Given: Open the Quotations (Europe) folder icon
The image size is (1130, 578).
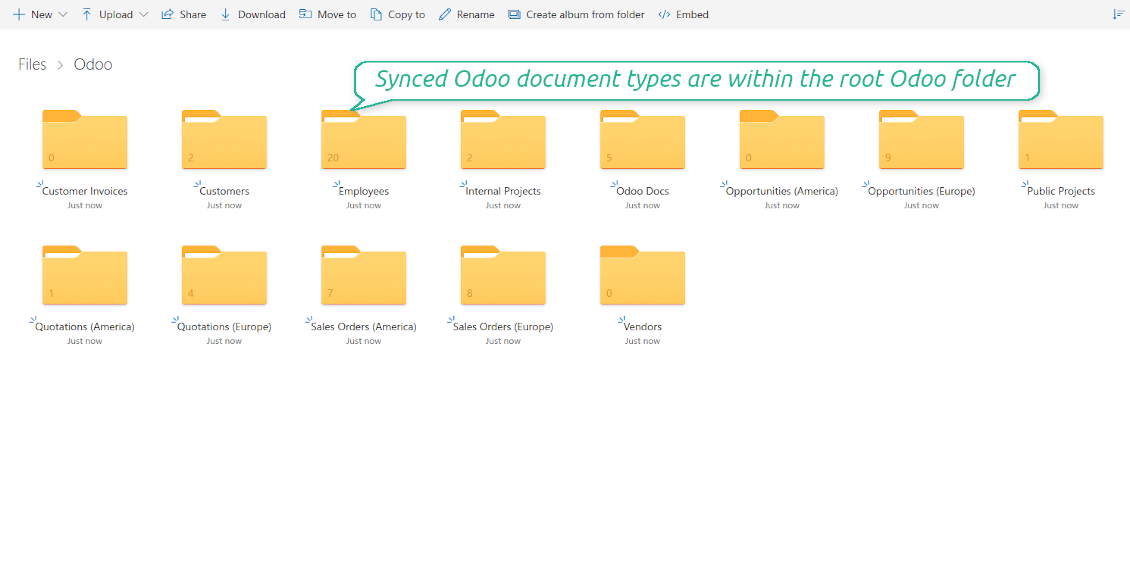Looking at the screenshot, I should pos(224,275).
